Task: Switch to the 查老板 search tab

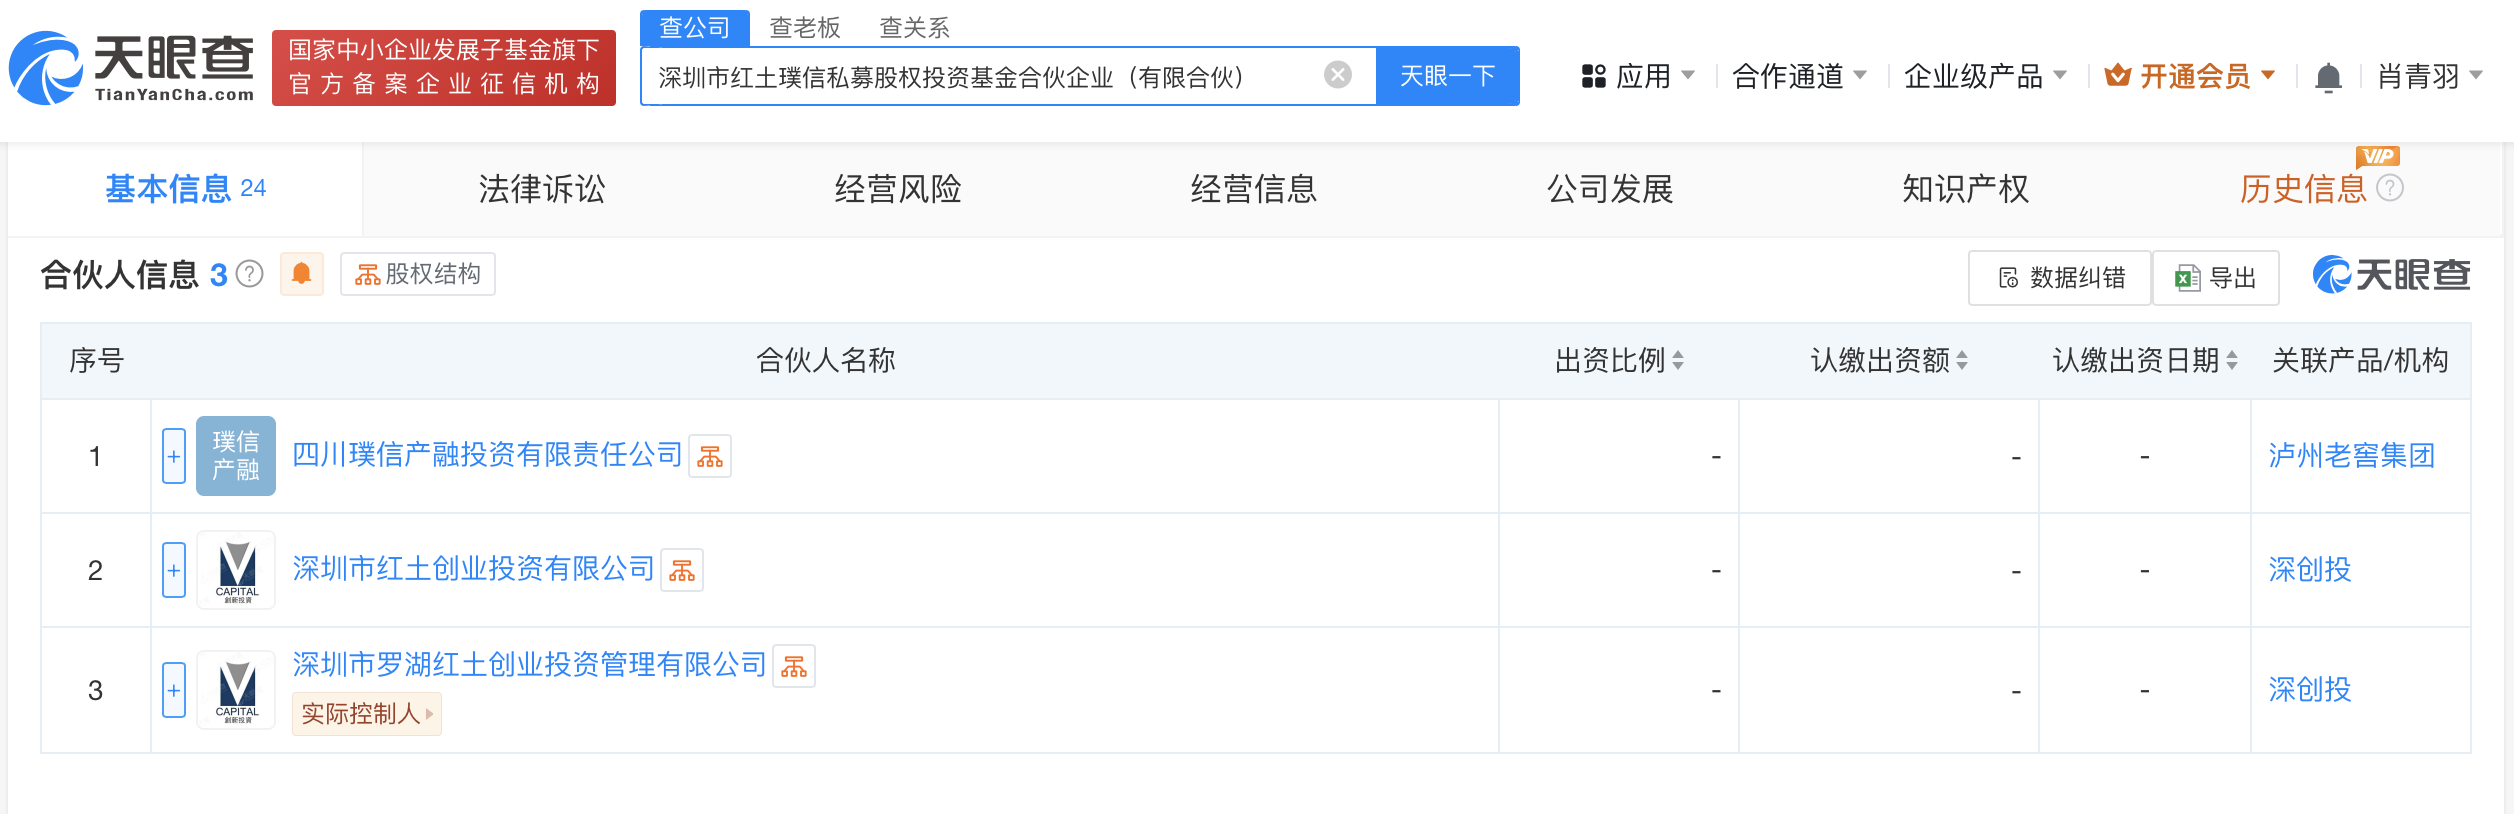Action: click(805, 27)
